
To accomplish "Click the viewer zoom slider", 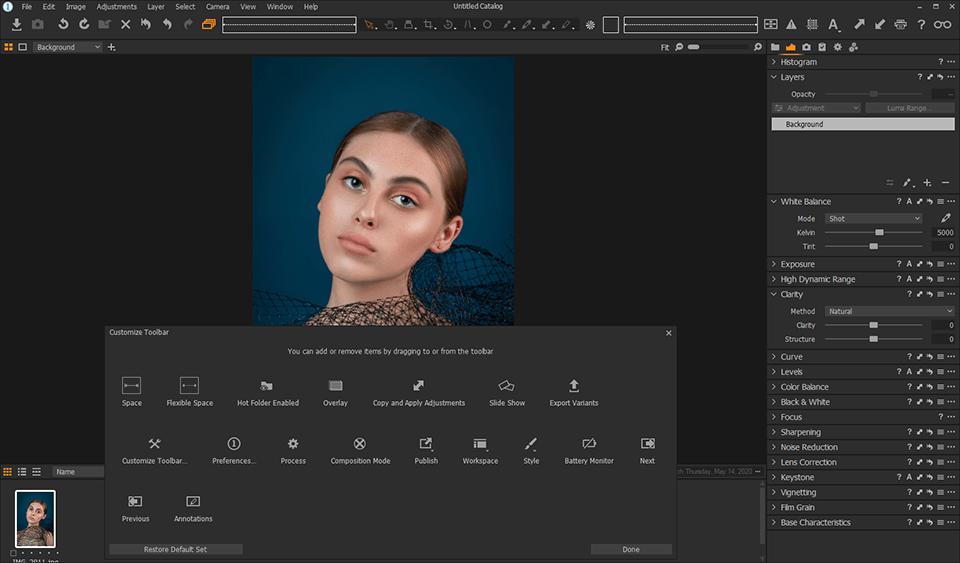I will (x=716, y=47).
